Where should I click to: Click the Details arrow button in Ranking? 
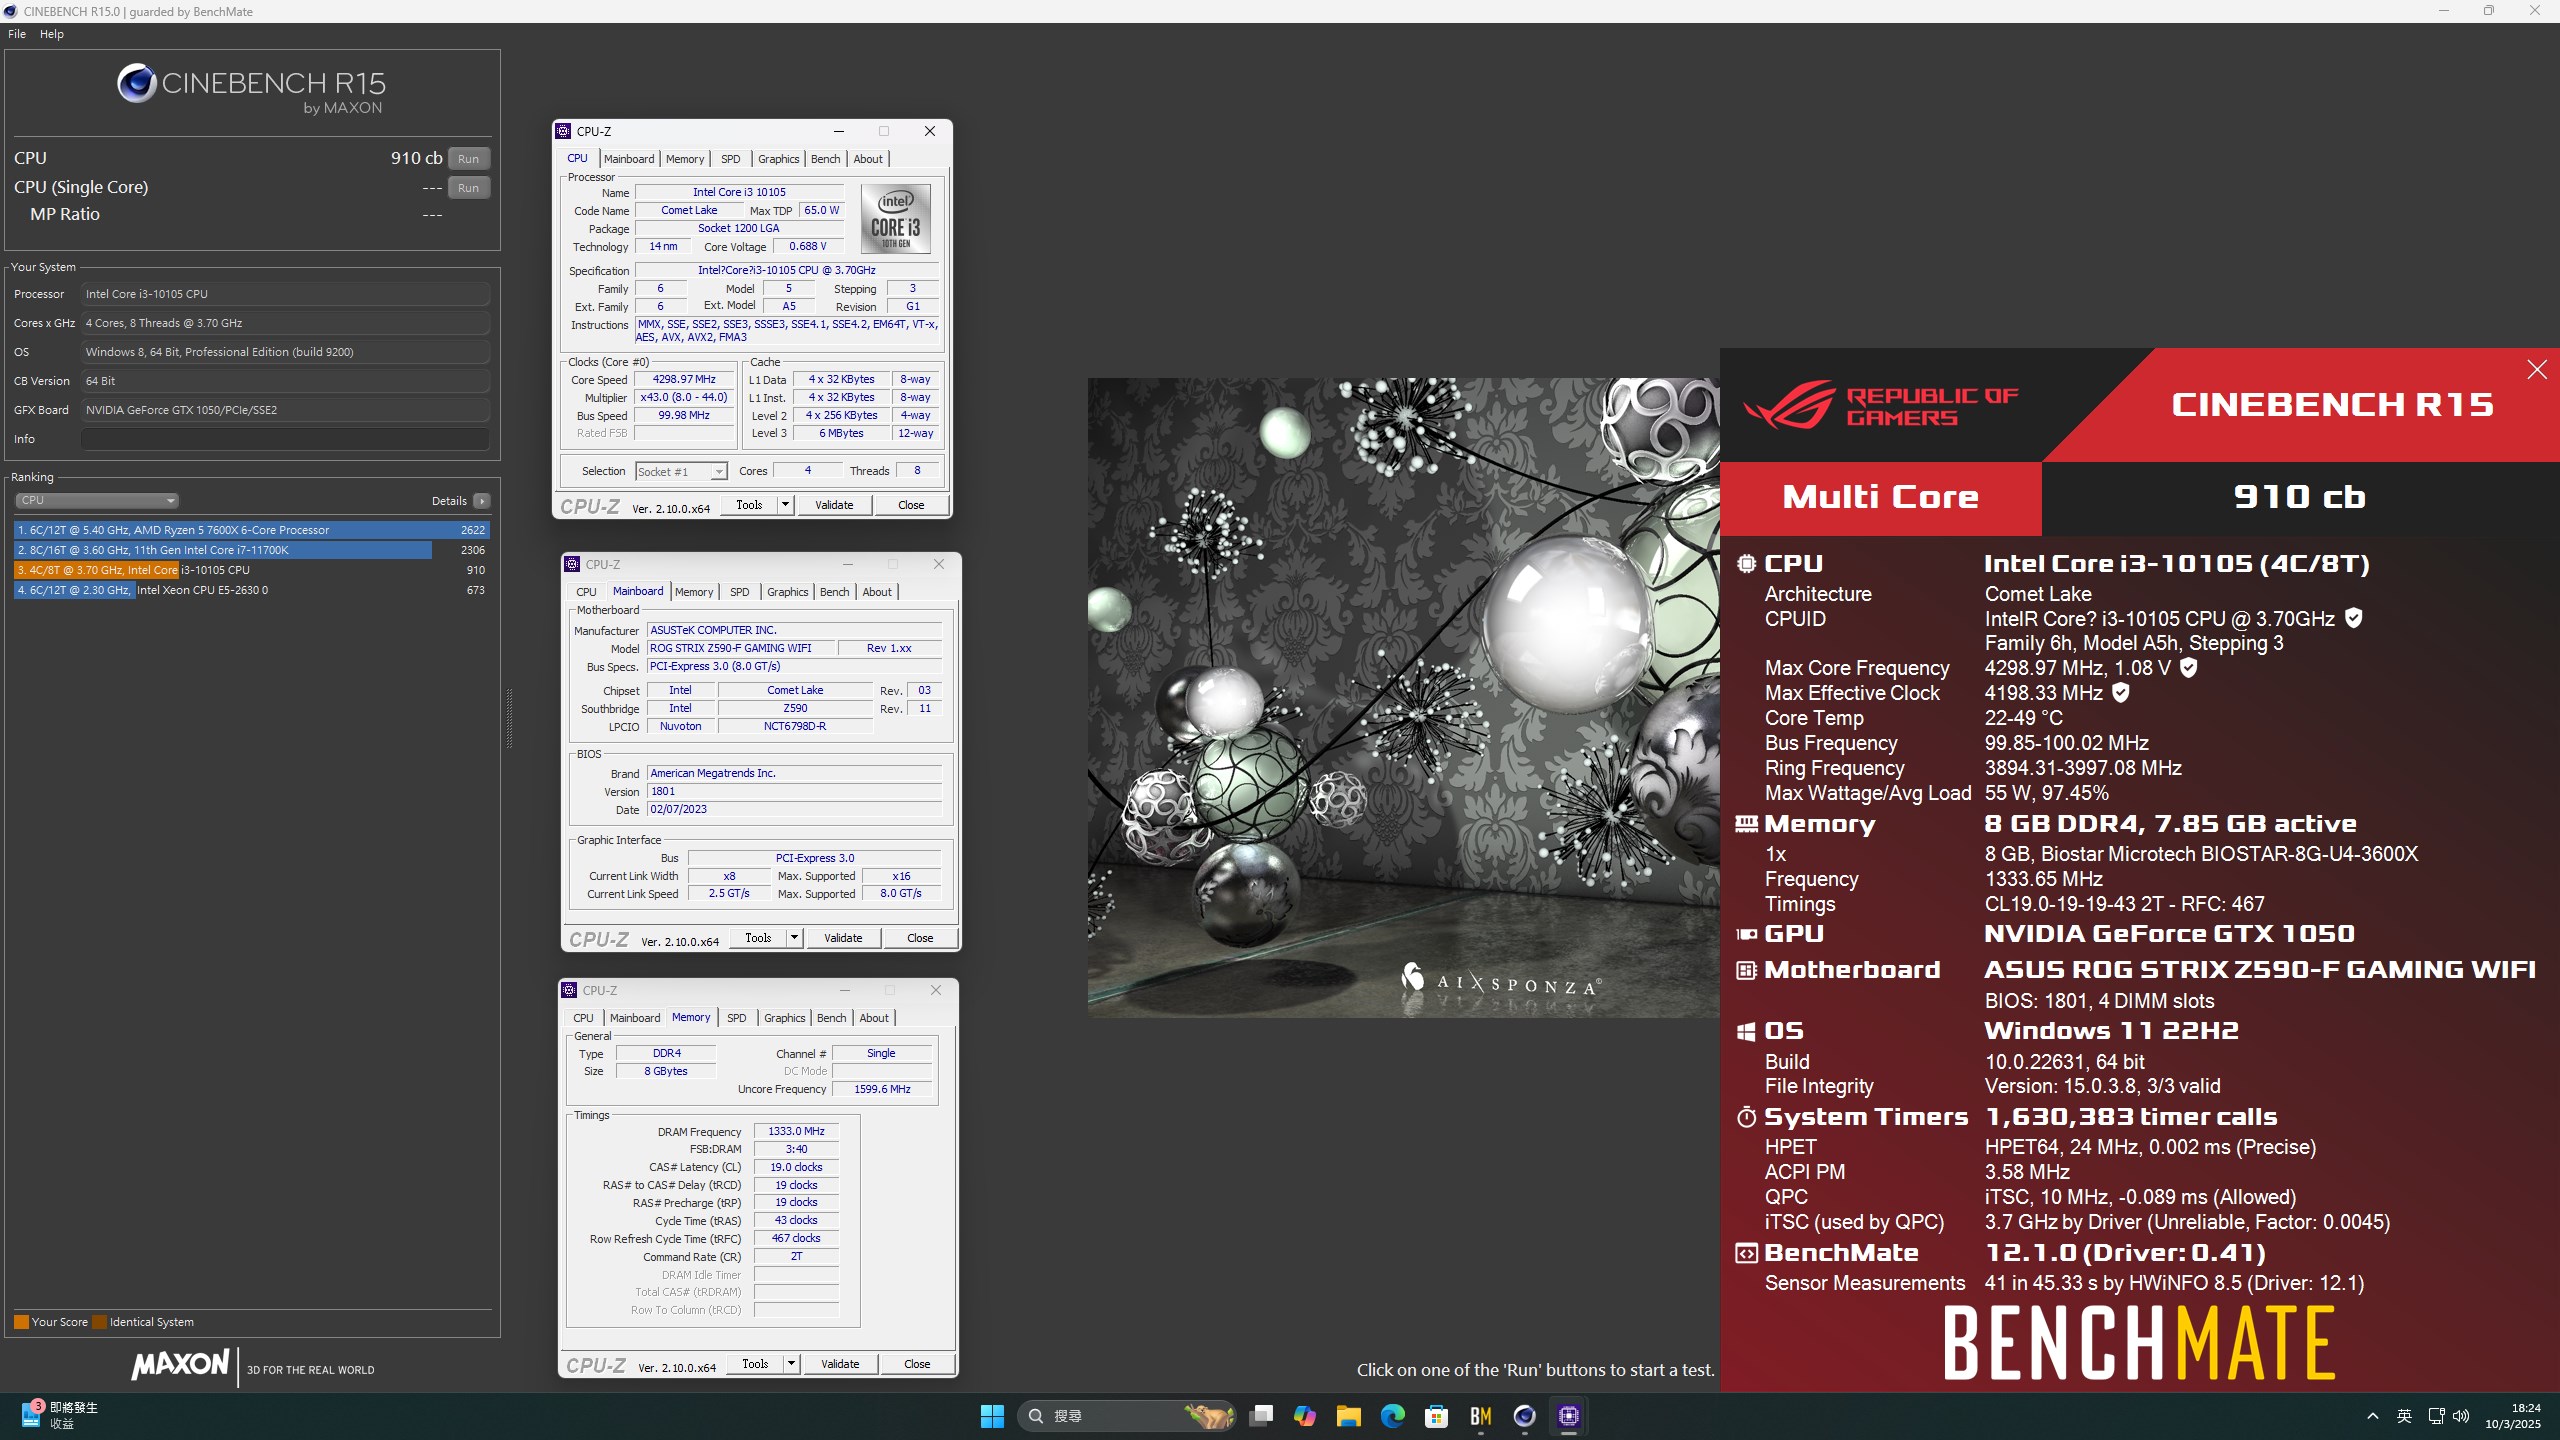pyautogui.click(x=482, y=501)
